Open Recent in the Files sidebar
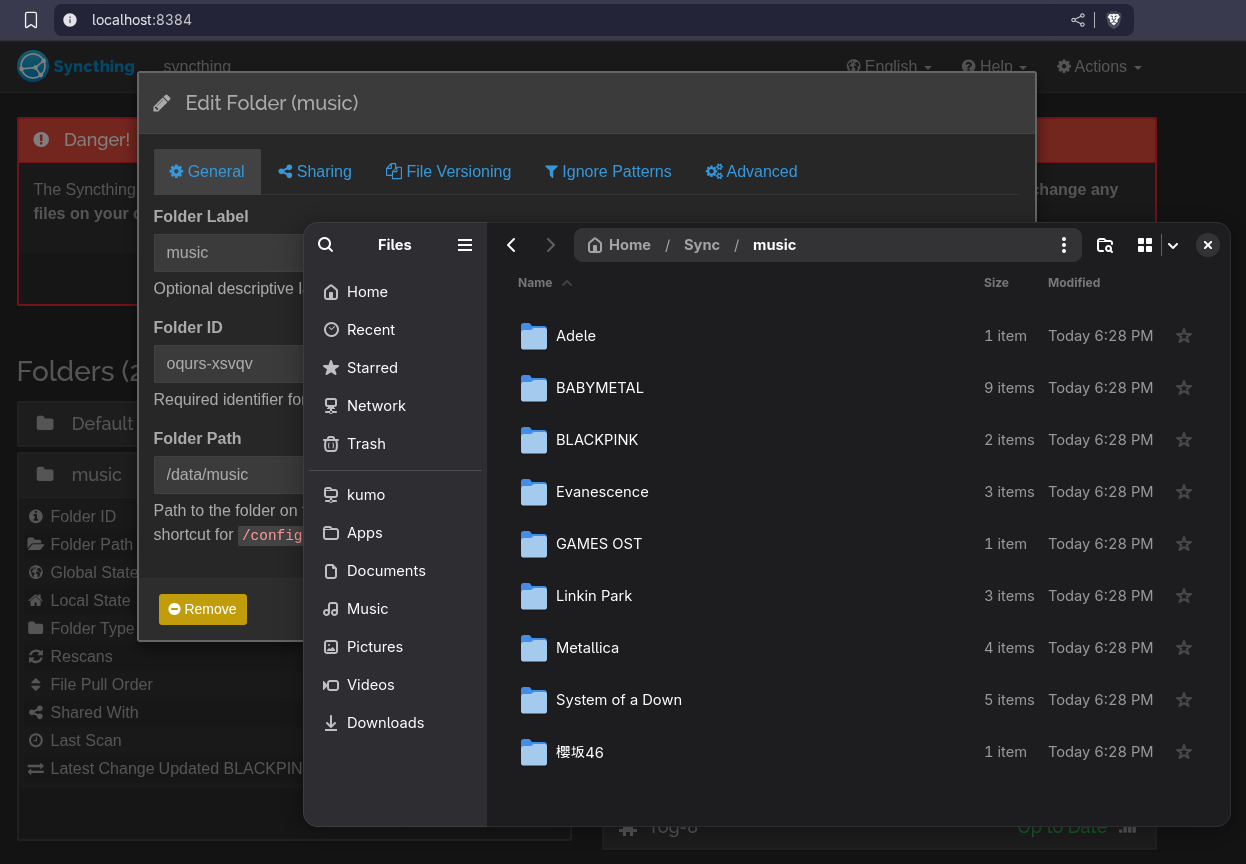The height and width of the screenshot is (864, 1246). 396,330
